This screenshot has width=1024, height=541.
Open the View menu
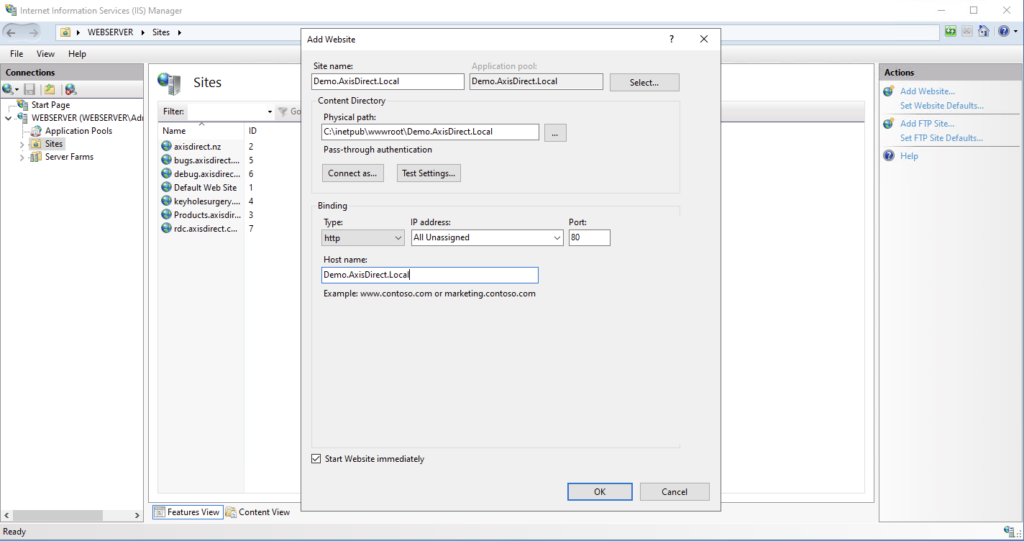(x=45, y=54)
